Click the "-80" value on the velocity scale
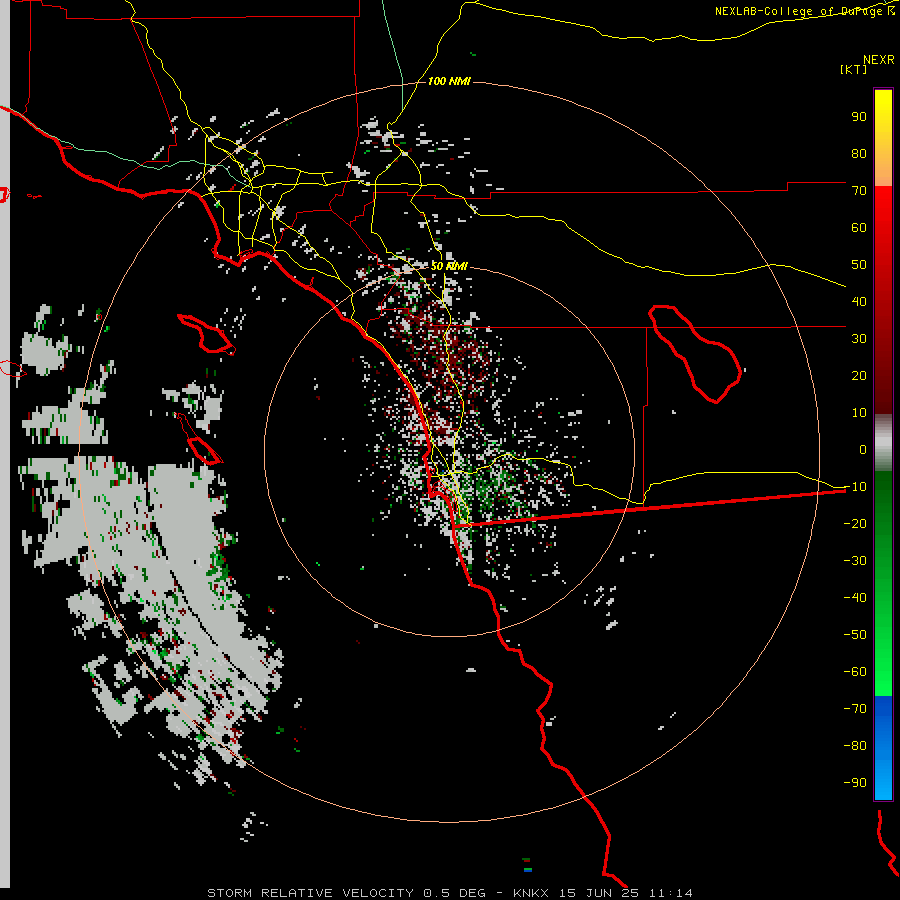The image size is (900, 900). pos(855,746)
